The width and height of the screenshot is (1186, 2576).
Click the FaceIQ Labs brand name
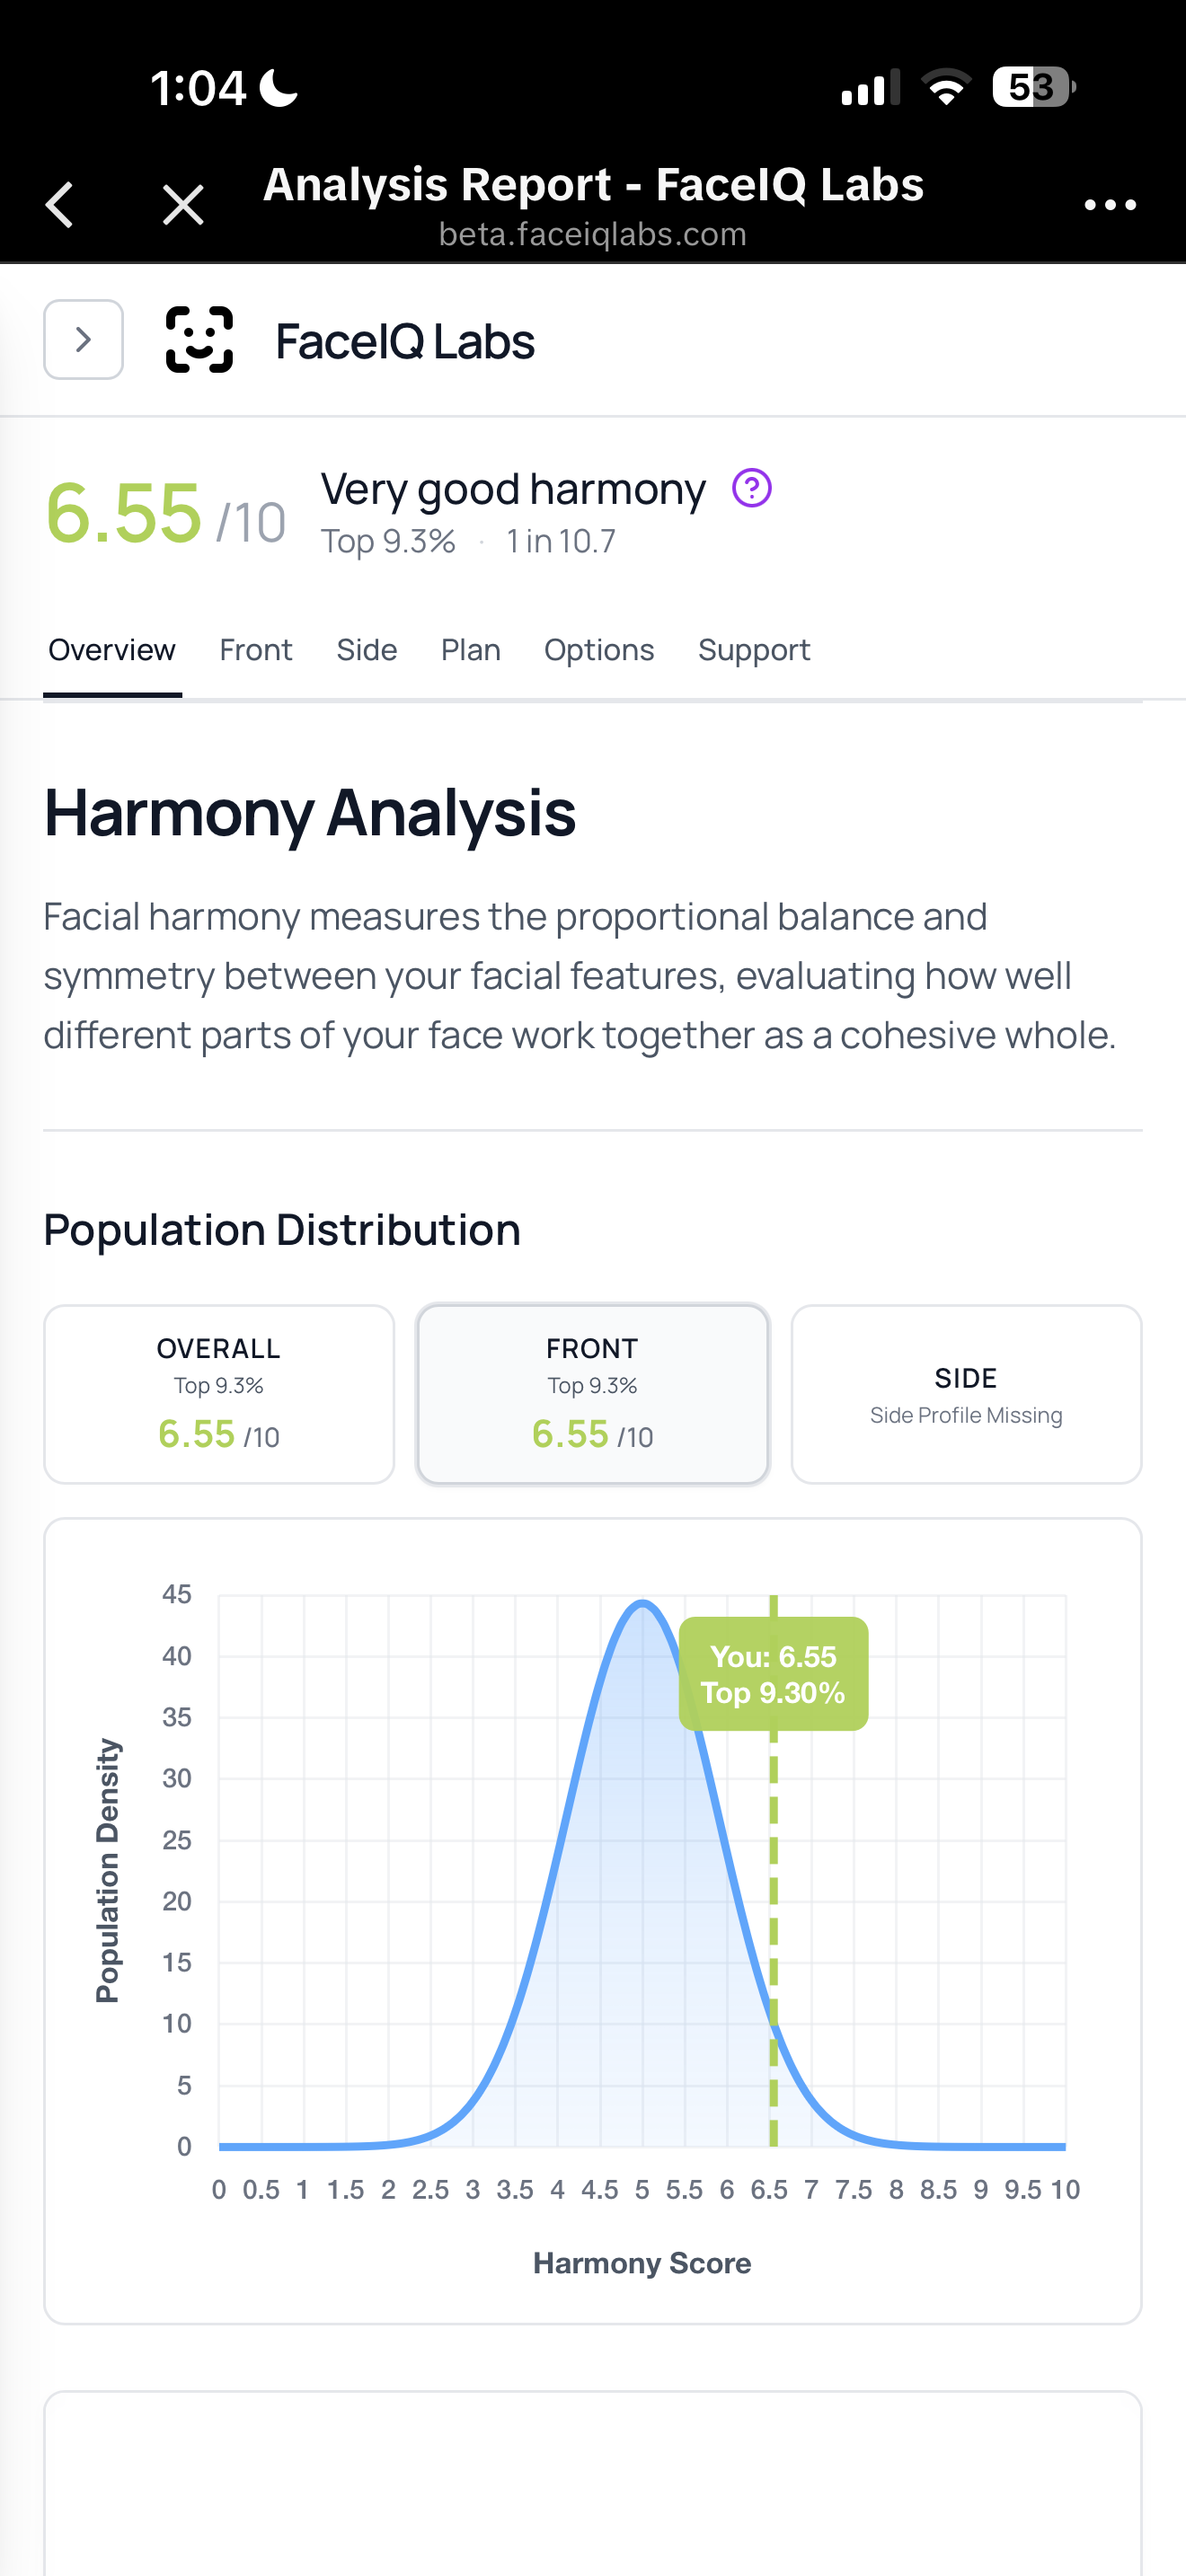point(405,342)
